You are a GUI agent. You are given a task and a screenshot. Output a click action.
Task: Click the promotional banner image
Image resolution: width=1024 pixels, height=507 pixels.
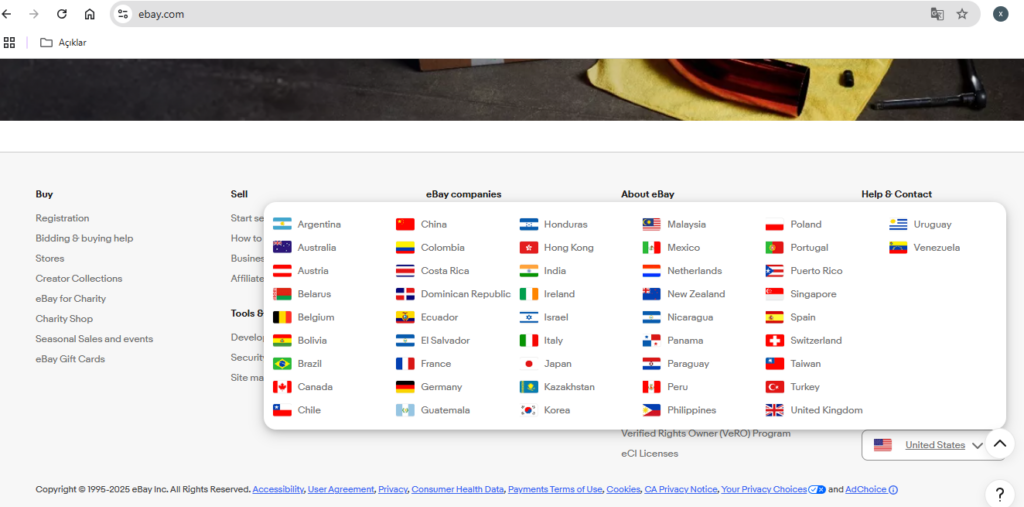[x=512, y=90]
